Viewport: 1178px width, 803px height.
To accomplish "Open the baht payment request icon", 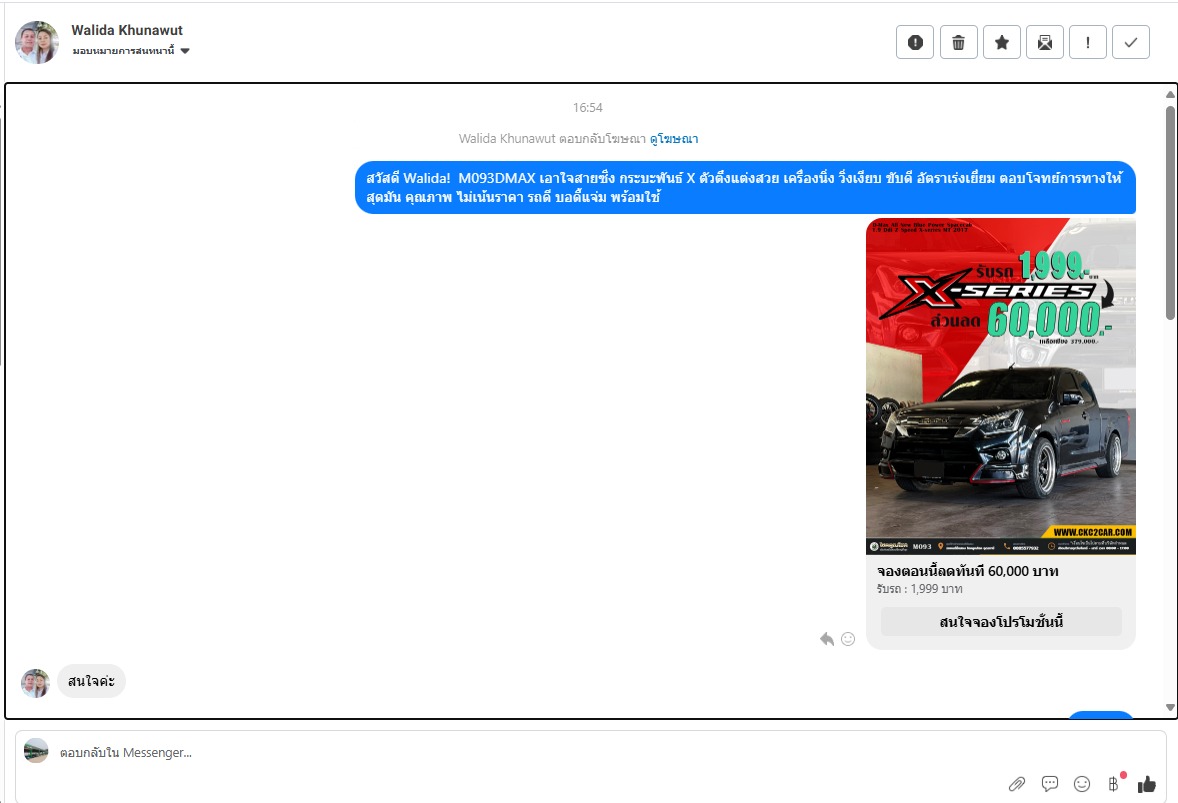I will (1113, 784).
